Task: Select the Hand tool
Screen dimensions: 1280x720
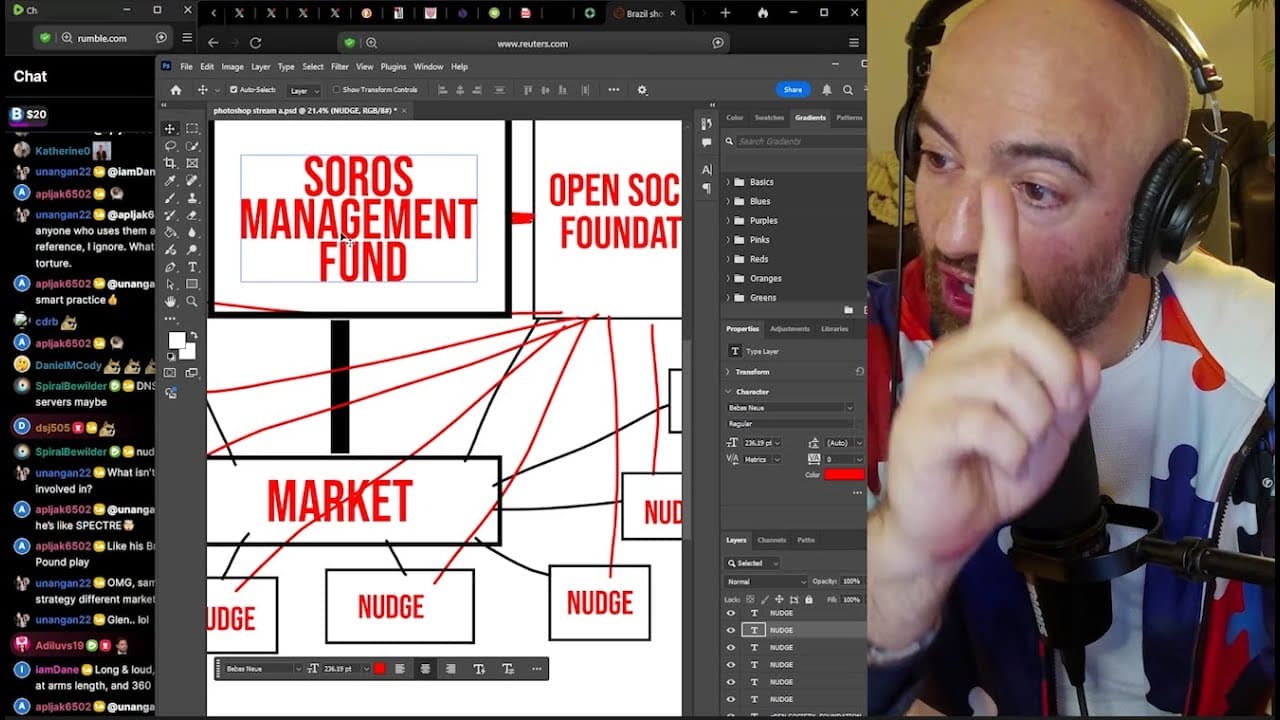Action: (x=170, y=301)
